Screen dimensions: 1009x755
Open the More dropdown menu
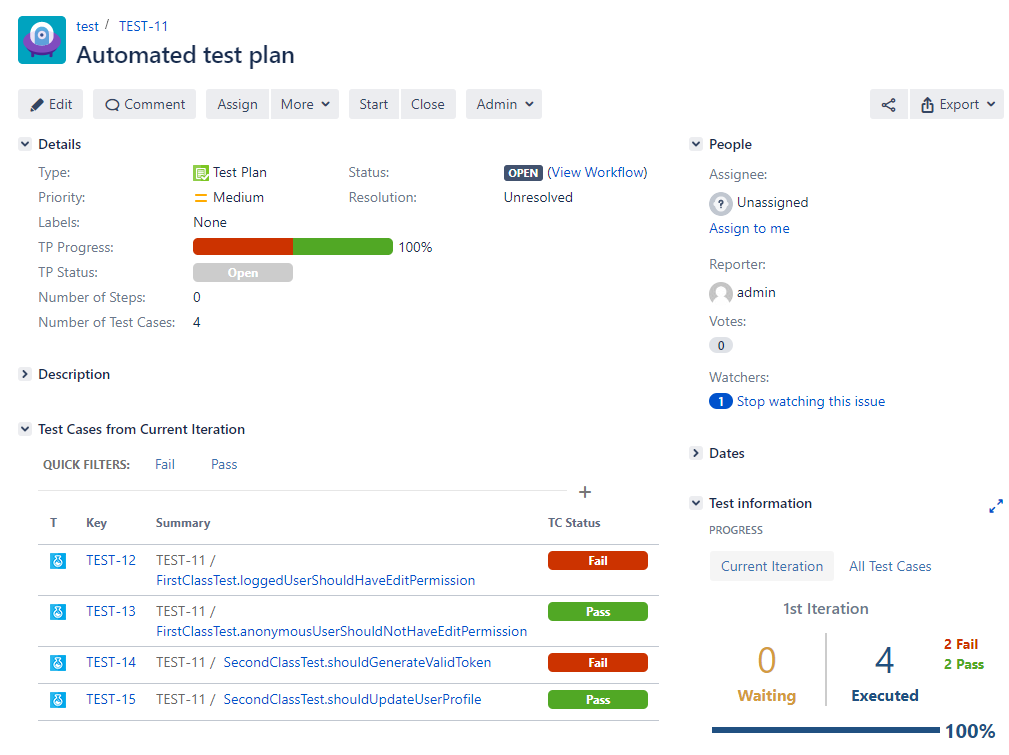point(305,104)
